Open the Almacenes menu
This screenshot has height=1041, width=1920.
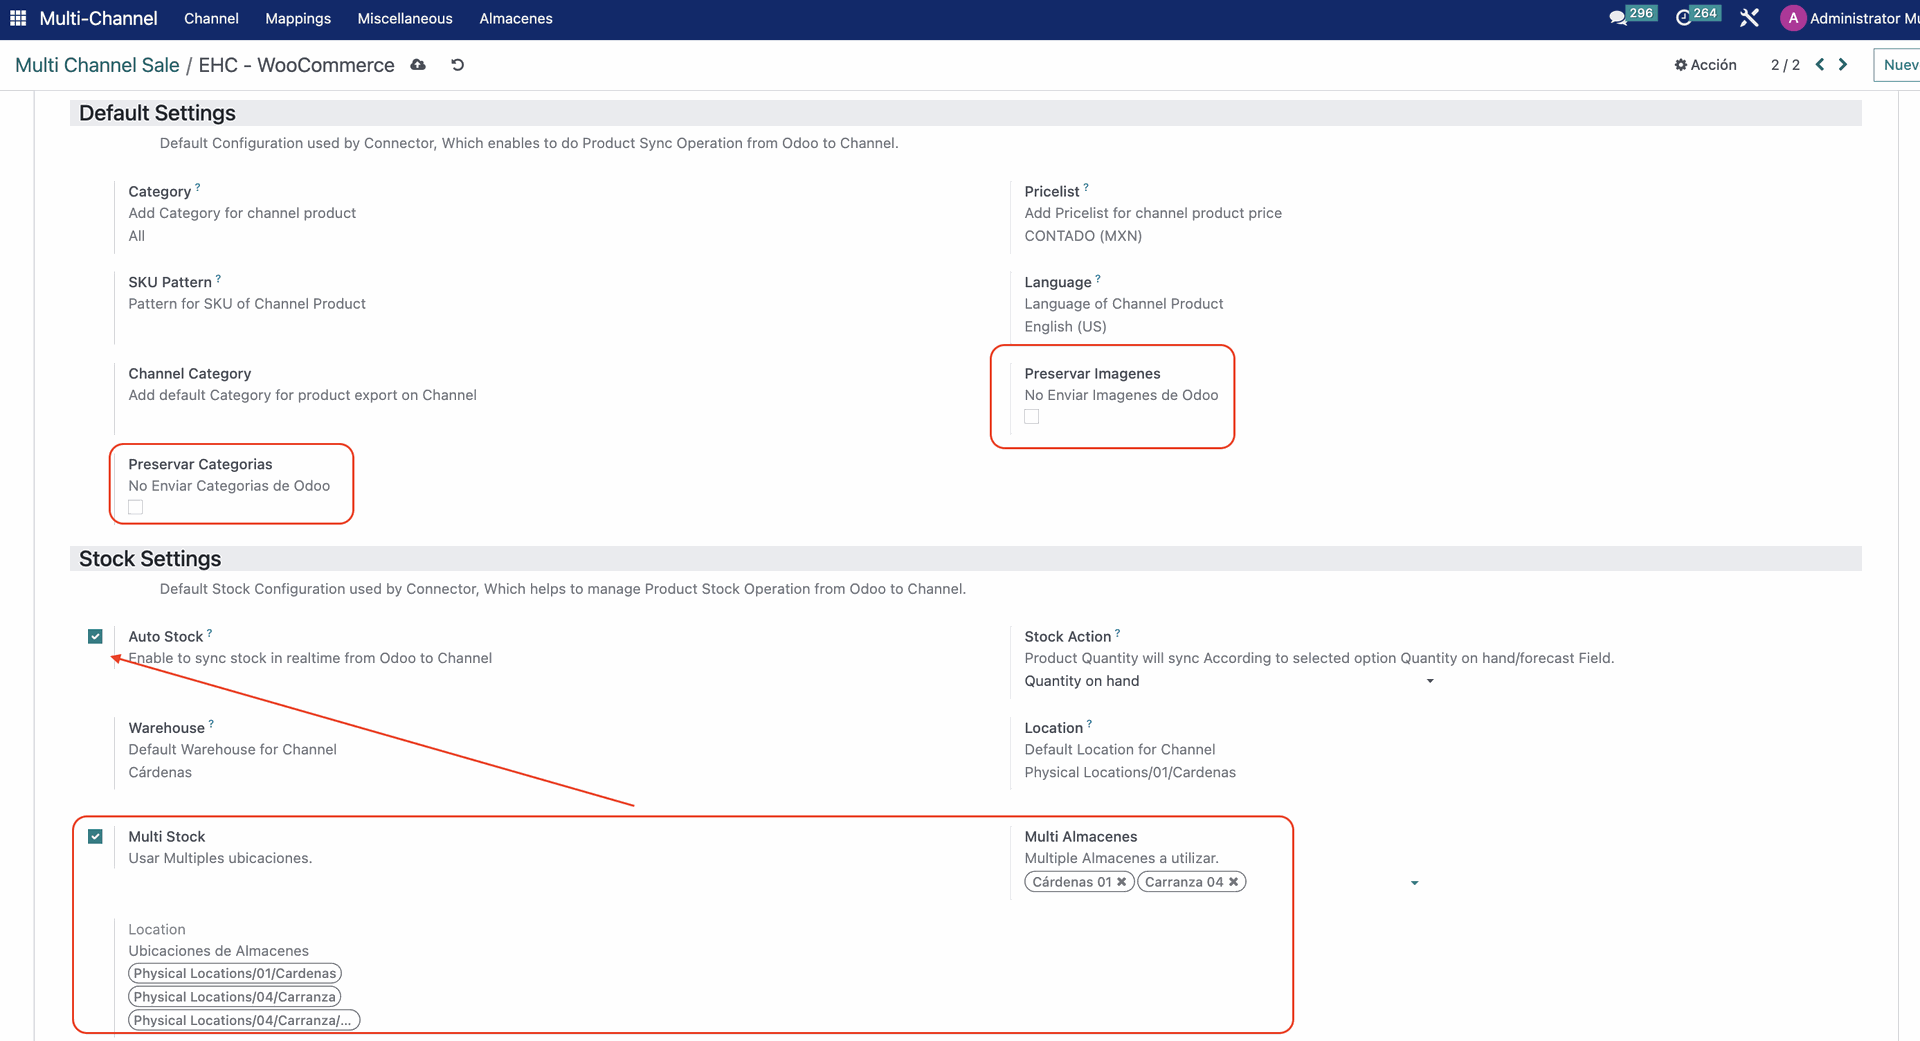point(515,18)
